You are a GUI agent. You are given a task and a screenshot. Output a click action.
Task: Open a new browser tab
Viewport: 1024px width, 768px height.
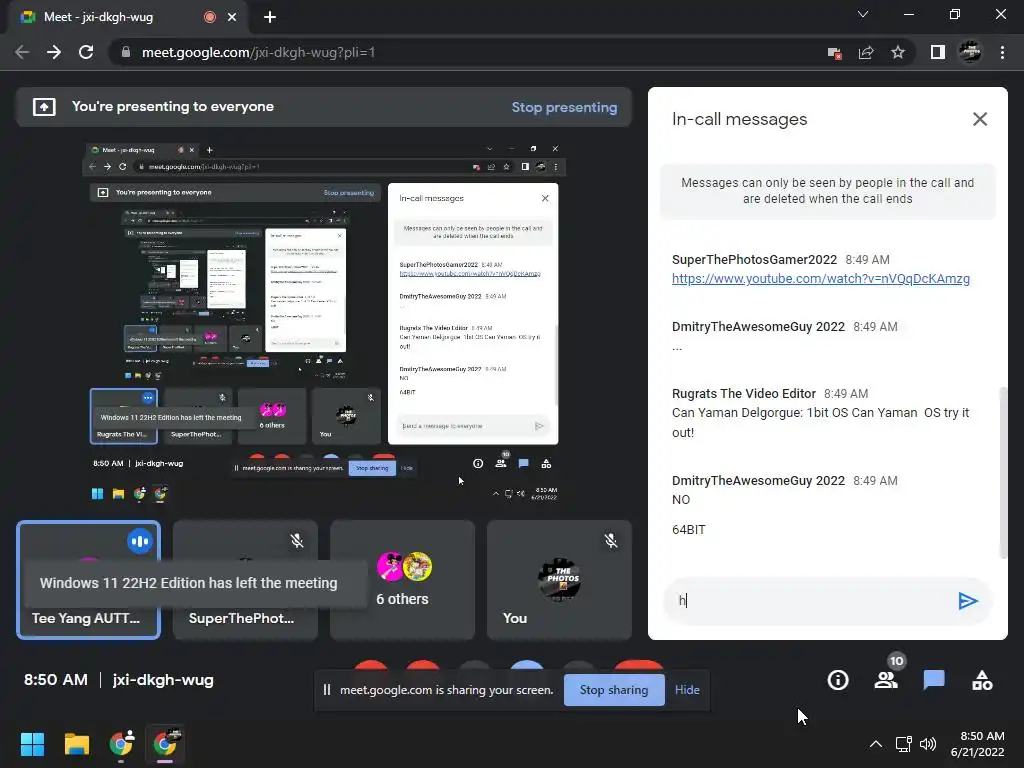pyautogui.click(x=270, y=17)
